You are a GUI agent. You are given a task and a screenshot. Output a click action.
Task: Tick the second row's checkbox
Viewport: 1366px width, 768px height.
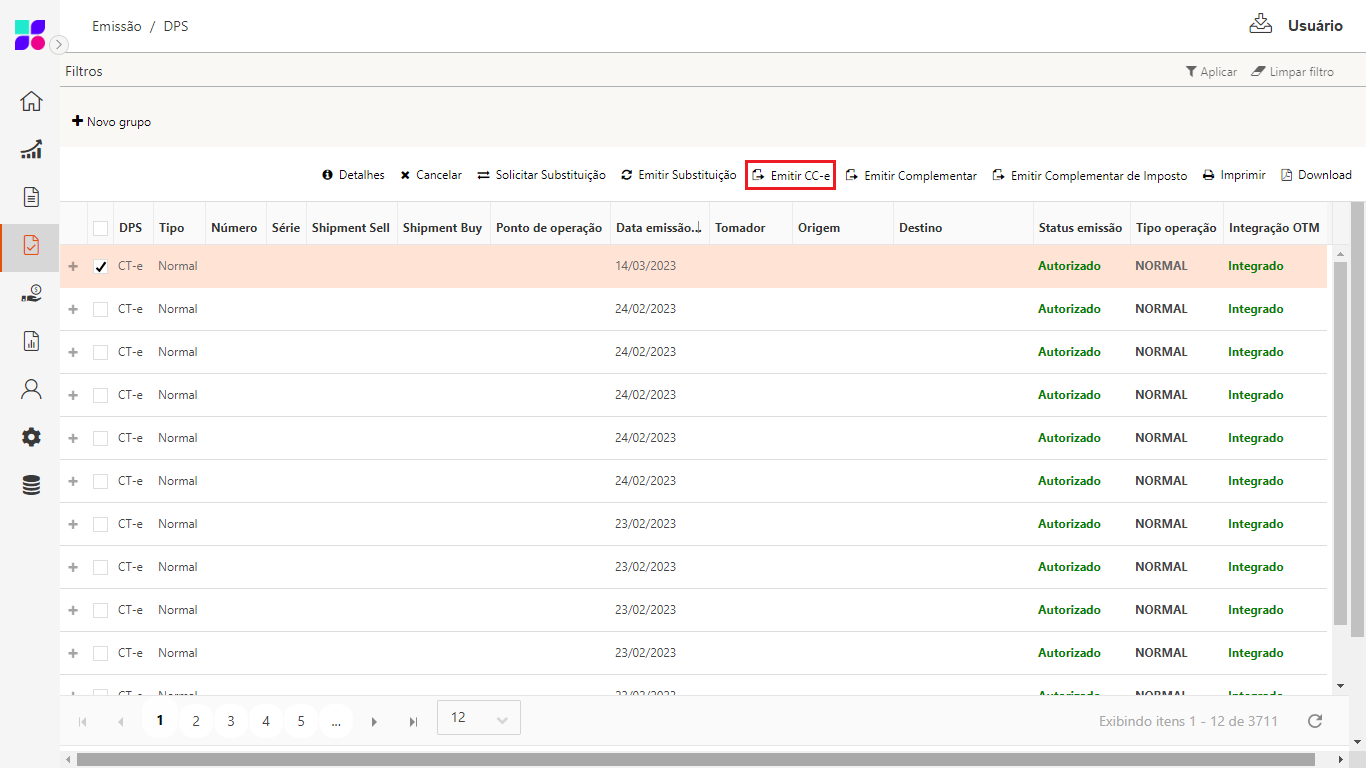pyautogui.click(x=100, y=310)
